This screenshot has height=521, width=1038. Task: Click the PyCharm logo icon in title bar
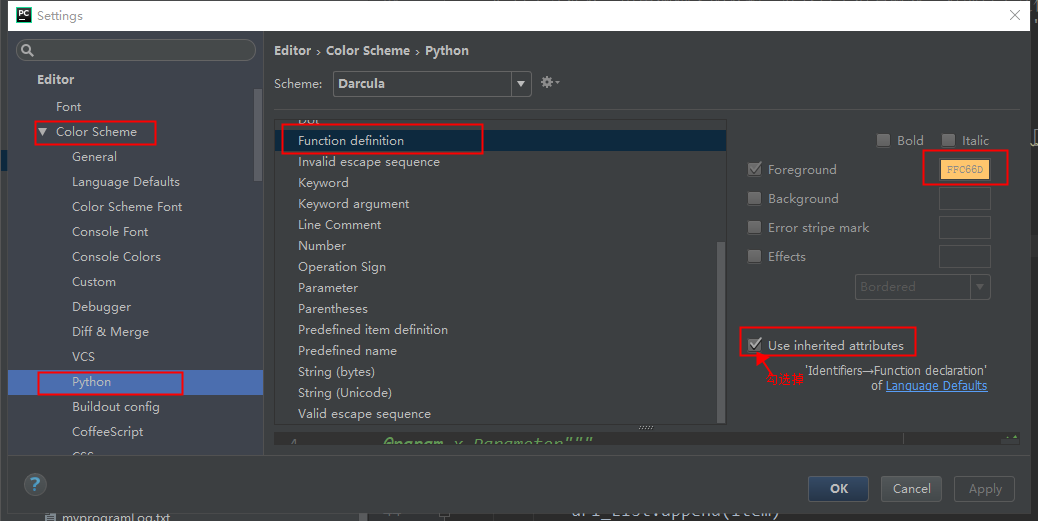pos(24,15)
